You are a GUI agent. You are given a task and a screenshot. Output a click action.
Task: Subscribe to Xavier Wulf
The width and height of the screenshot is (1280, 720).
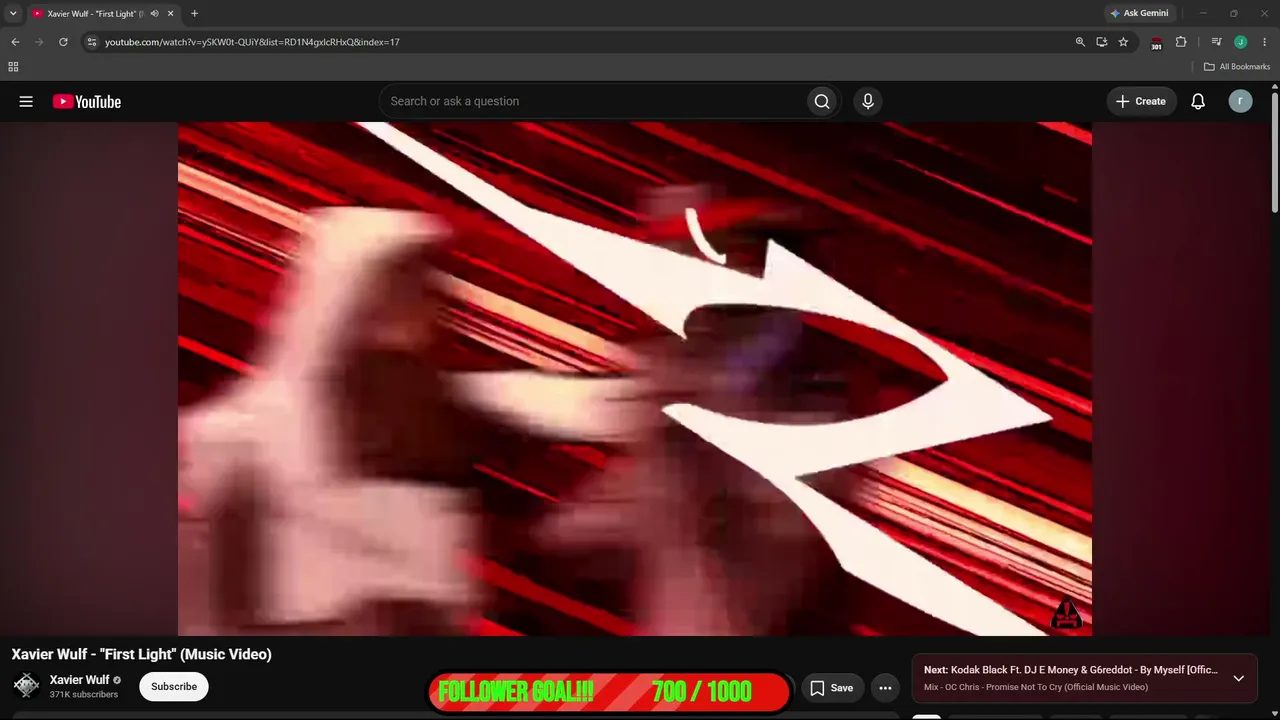[x=174, y=687]
